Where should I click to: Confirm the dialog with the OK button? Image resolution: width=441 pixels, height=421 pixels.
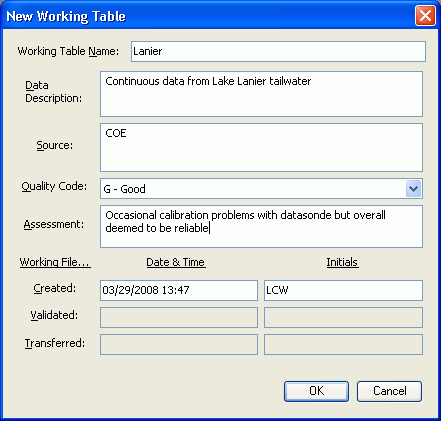click(x=316, y=391)
